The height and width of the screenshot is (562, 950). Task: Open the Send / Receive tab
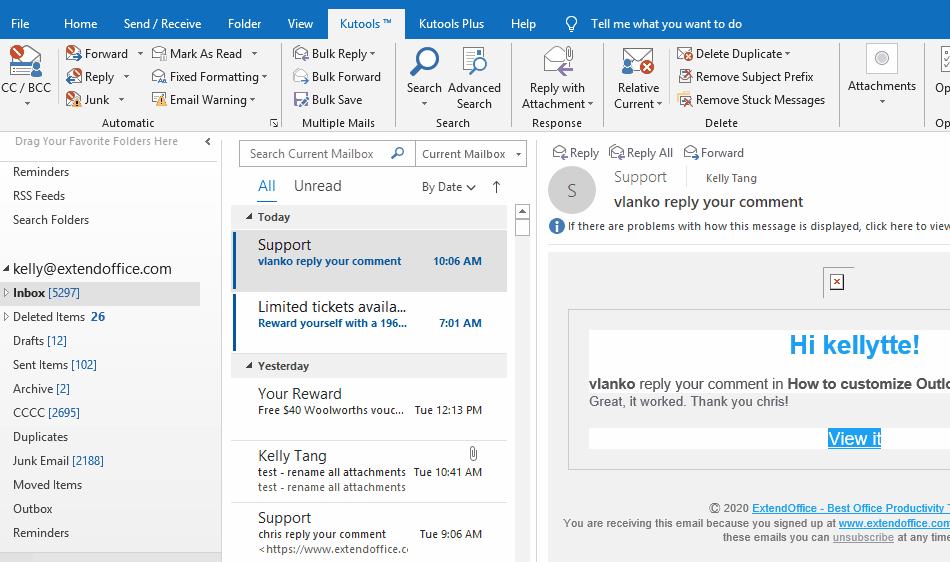coord(162,23)
